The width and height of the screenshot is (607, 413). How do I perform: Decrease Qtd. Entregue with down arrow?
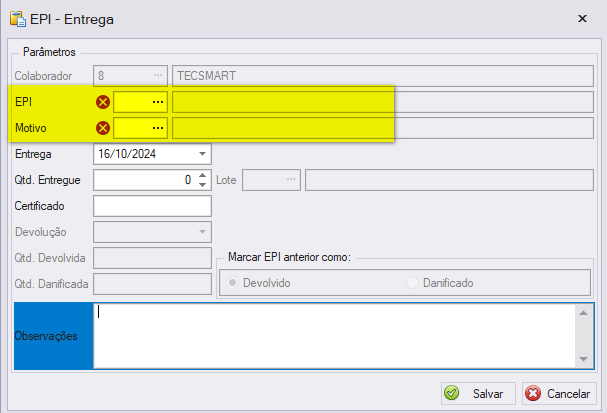202,185
